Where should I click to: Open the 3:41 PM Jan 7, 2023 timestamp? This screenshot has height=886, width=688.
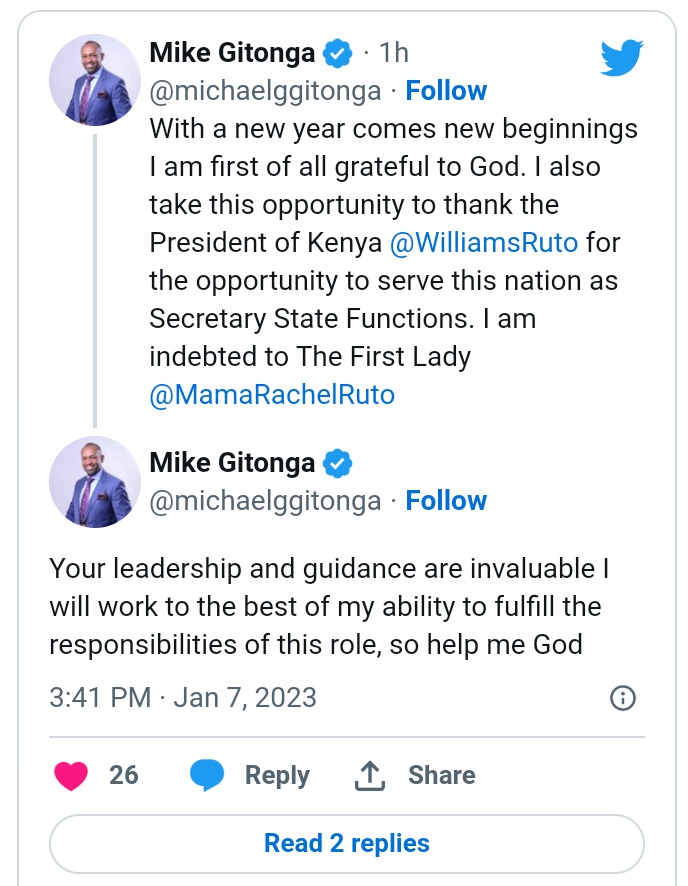click(x=182, y=698)
